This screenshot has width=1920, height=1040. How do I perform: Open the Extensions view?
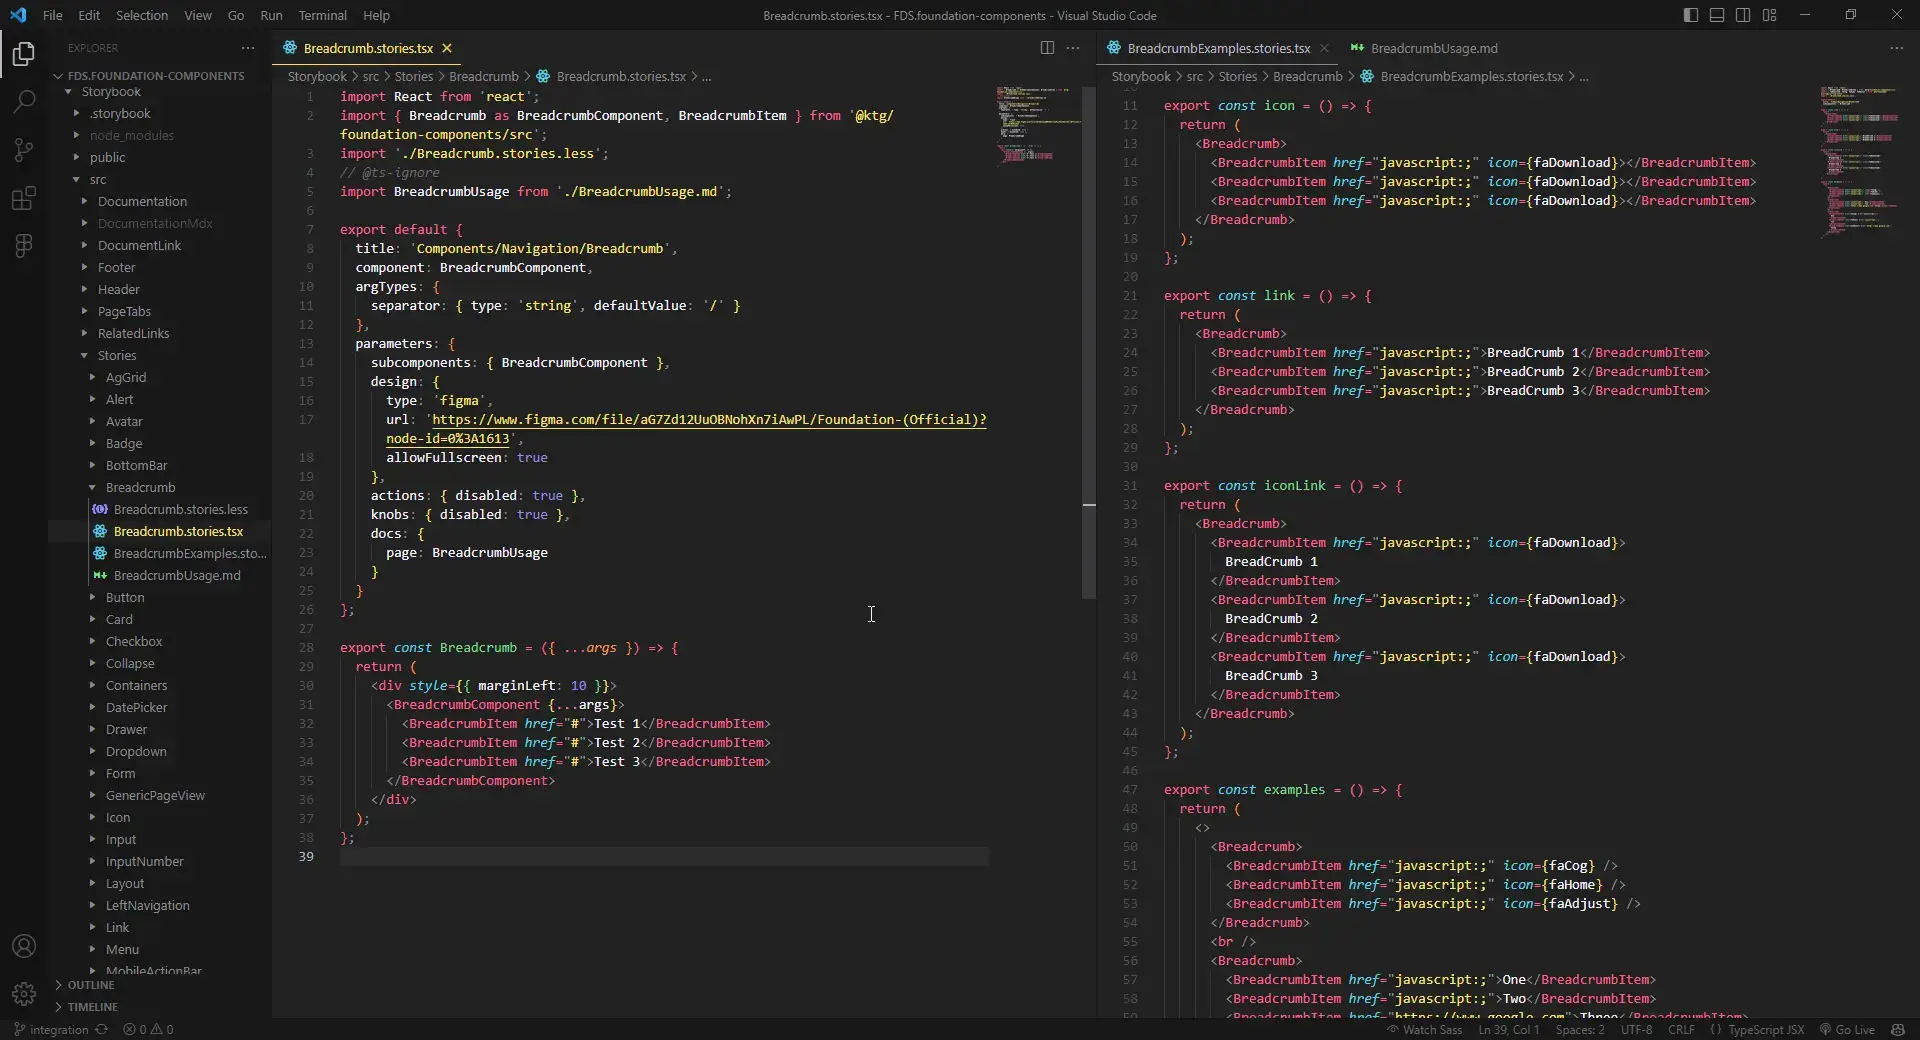click(24, 198)
